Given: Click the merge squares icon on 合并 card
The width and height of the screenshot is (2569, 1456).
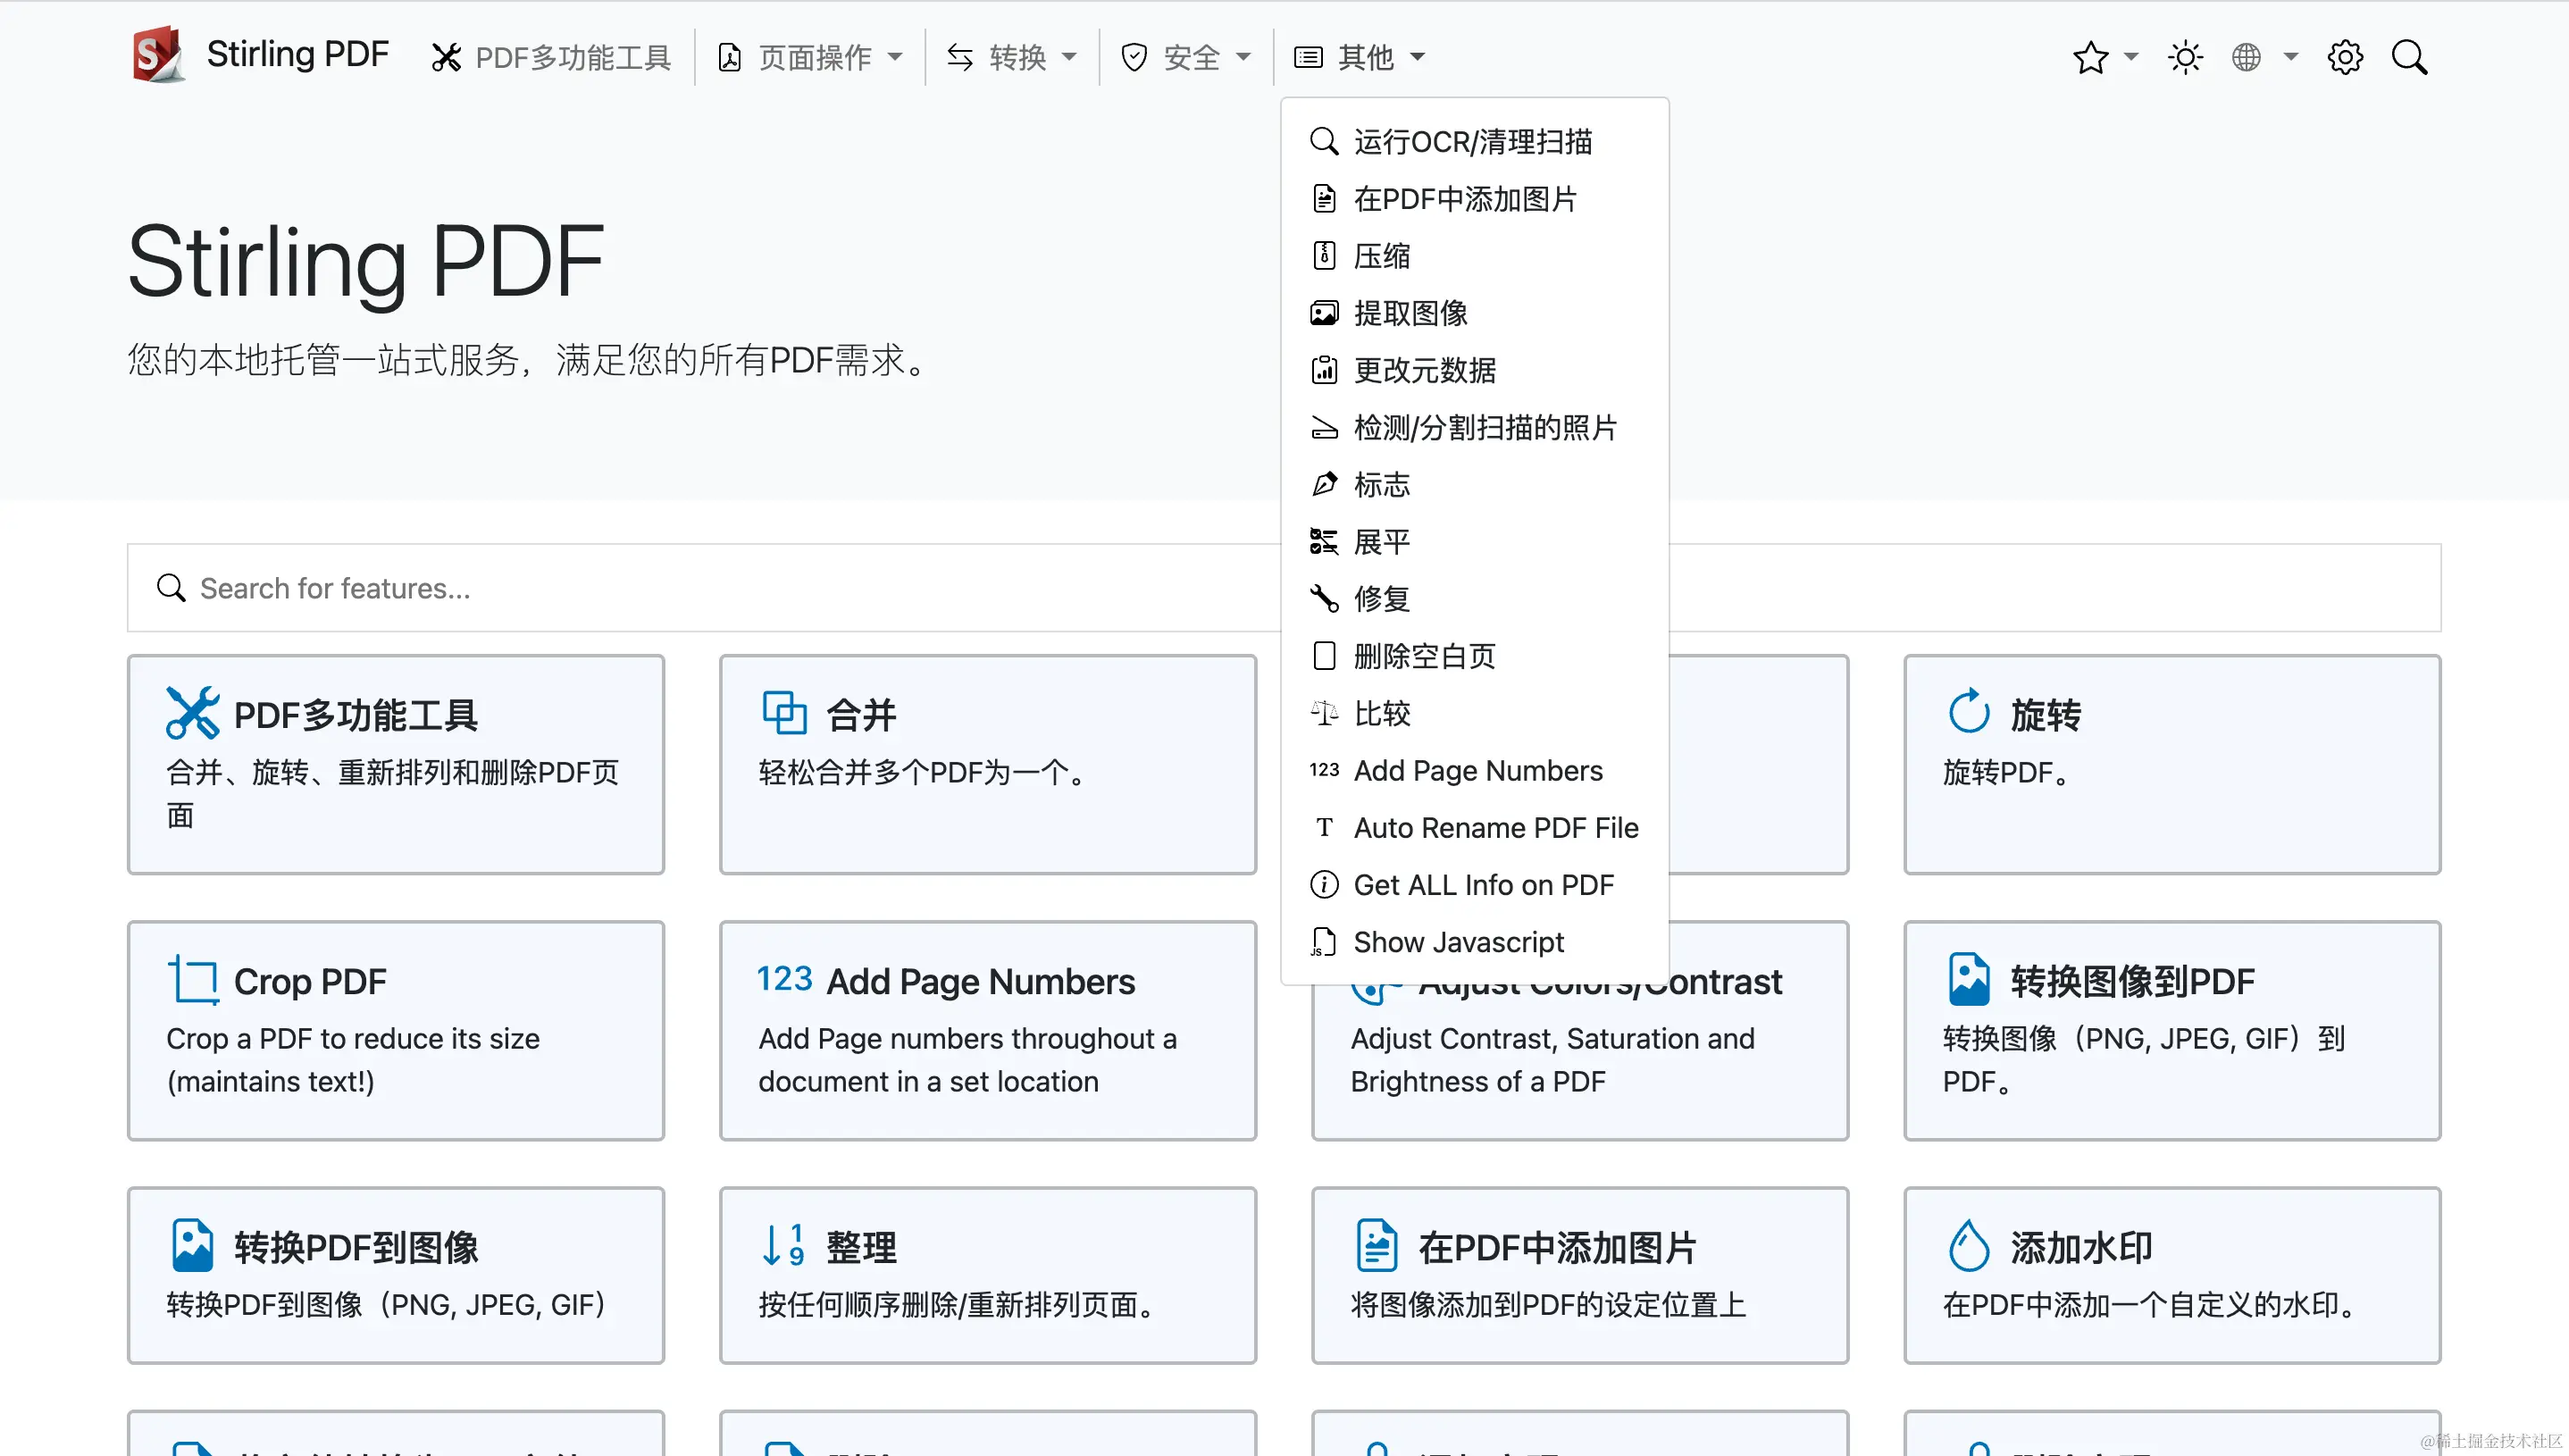Looking at the screenshot, I should [x=785, y=713].
